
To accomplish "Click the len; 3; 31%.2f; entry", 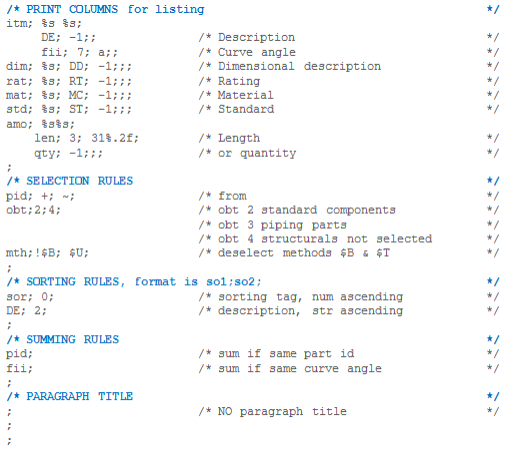I will click(x=87, y=138).
